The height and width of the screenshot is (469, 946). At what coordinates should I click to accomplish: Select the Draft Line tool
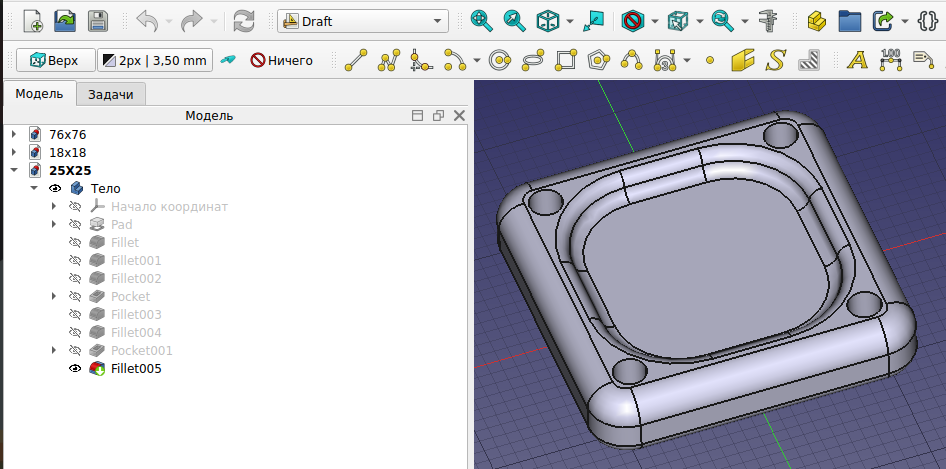(356, 60)
